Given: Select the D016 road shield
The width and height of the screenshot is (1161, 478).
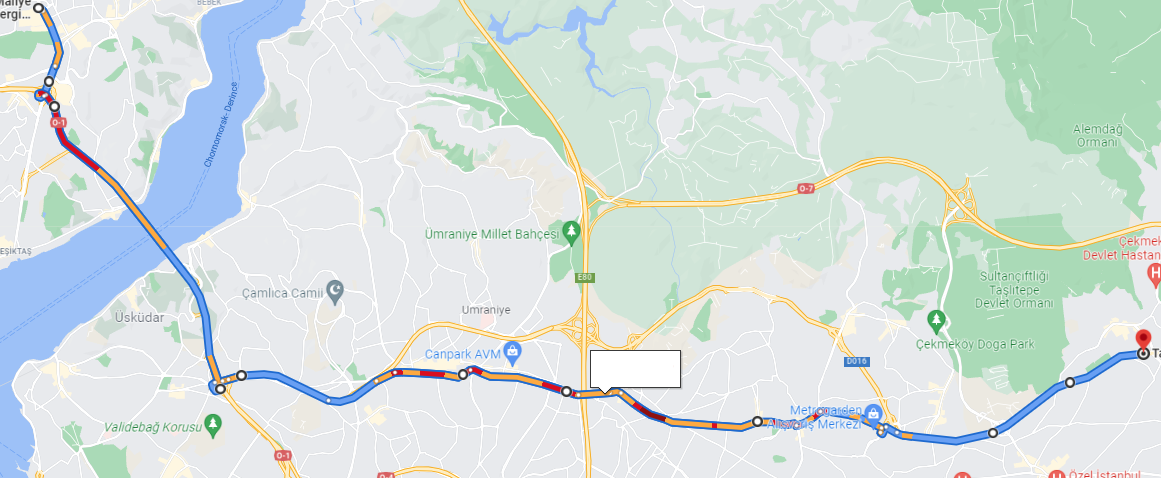Looking at the screenshot, I should [x=856, y=361].
